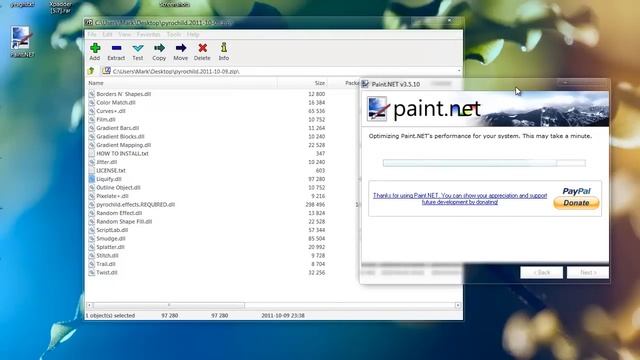Click the horizontal scrollbar in file list
Viewport: 640px width, 360px height.
(169, 305)
